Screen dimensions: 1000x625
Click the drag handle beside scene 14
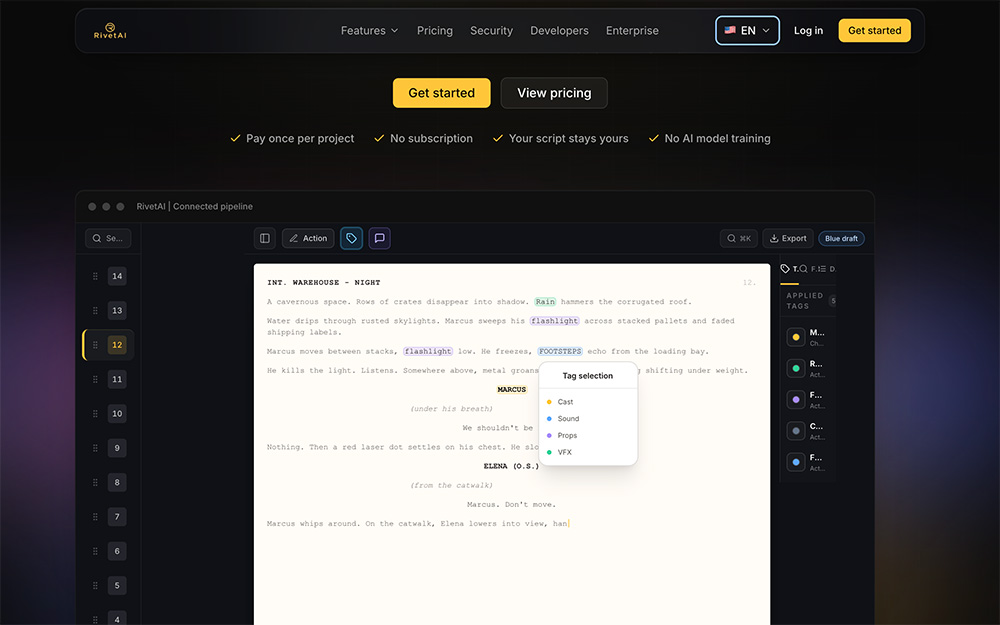[95, 276]
